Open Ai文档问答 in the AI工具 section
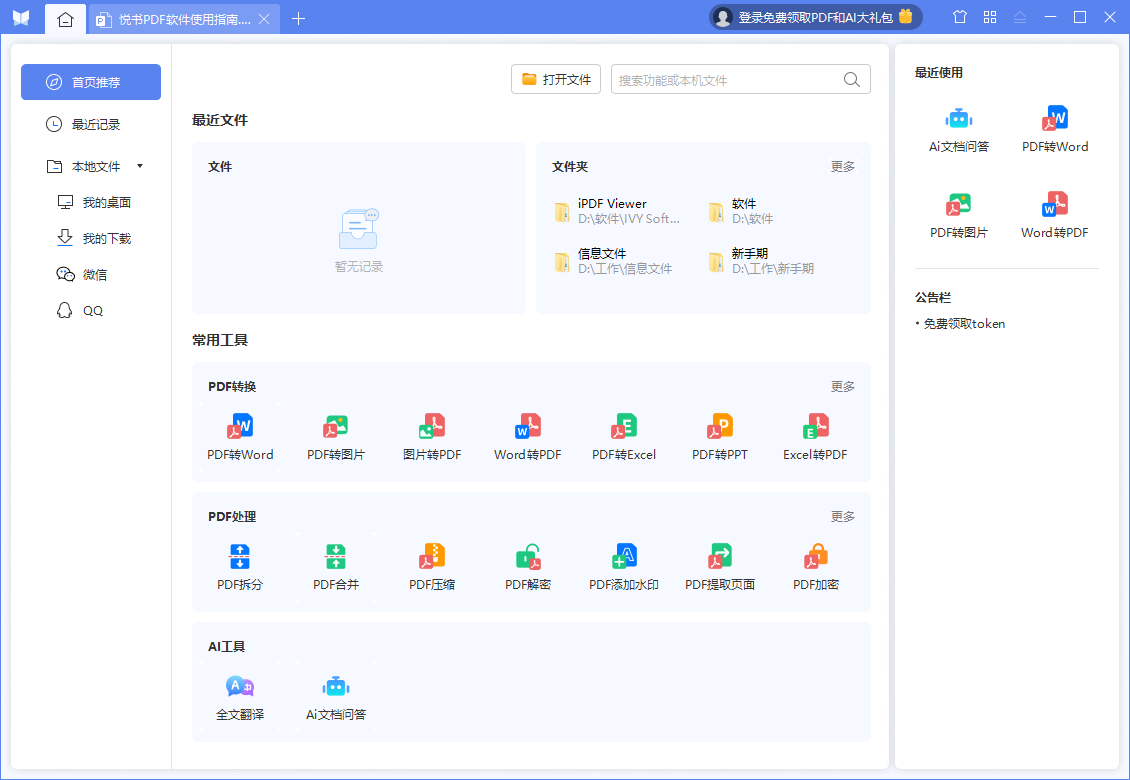Image resolution: width=1130 pixels, height=780 pixels. point(336,697)
